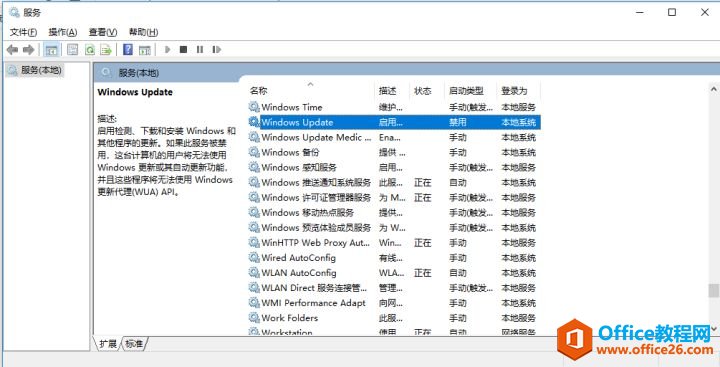The height and width of the screenshot is (367, 720).
Task: Click the gear icon beside Windows 备份
Action: [254, 152]
